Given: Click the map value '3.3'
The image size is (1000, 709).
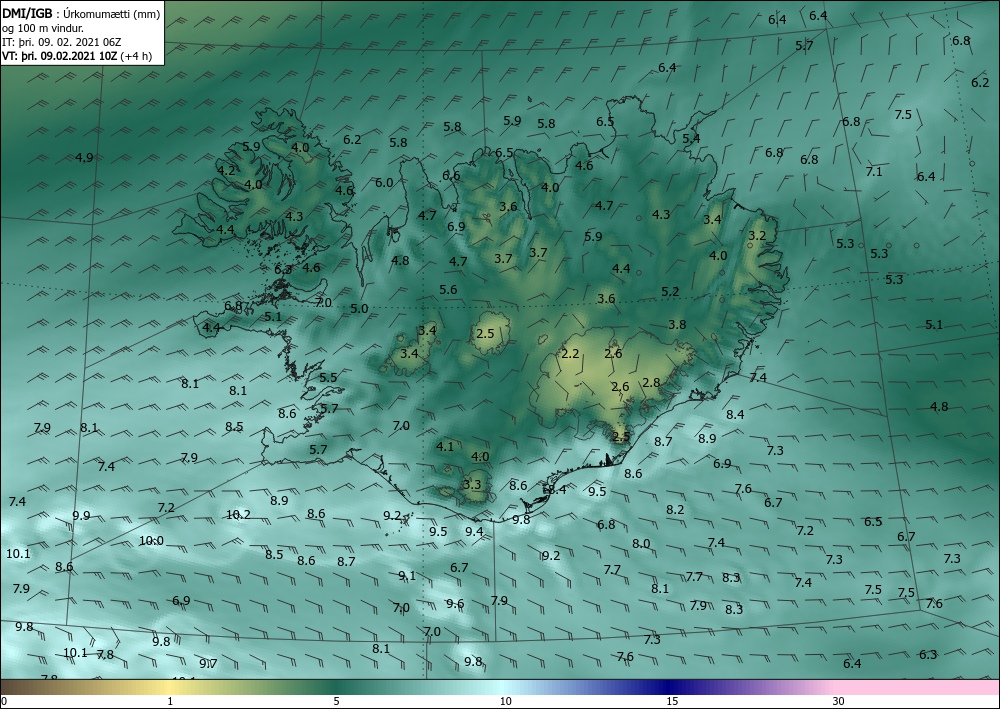Looking at the screenshot, I should (472, 485).
